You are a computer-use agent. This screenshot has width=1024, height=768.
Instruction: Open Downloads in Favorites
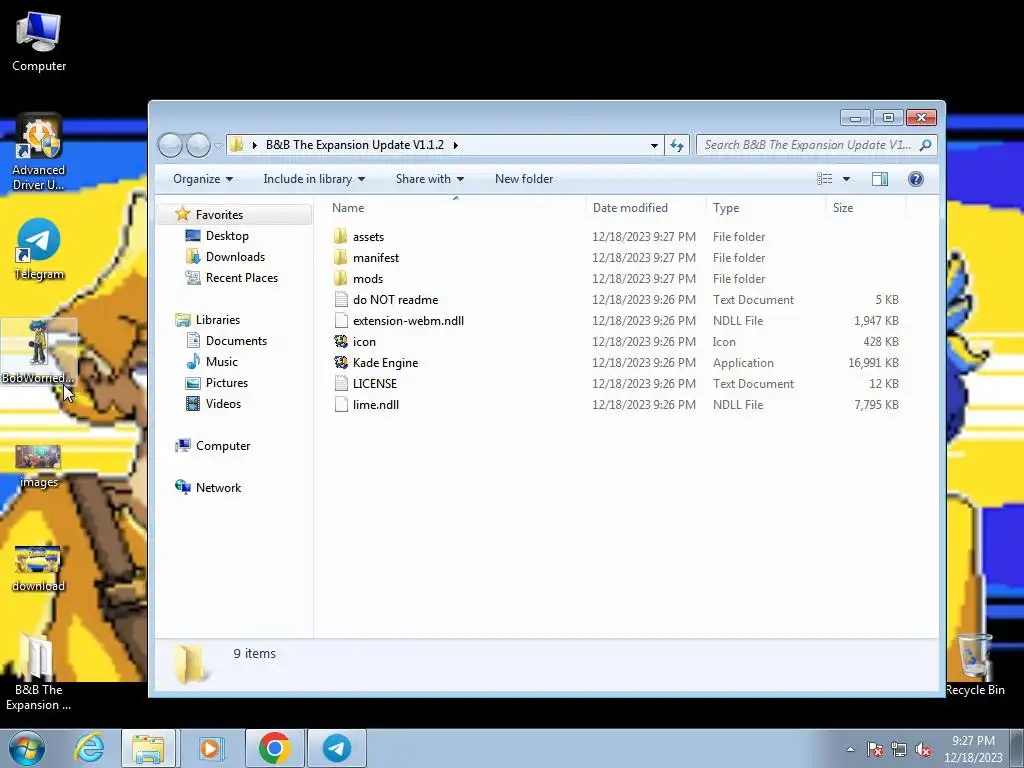coord(235,257)
